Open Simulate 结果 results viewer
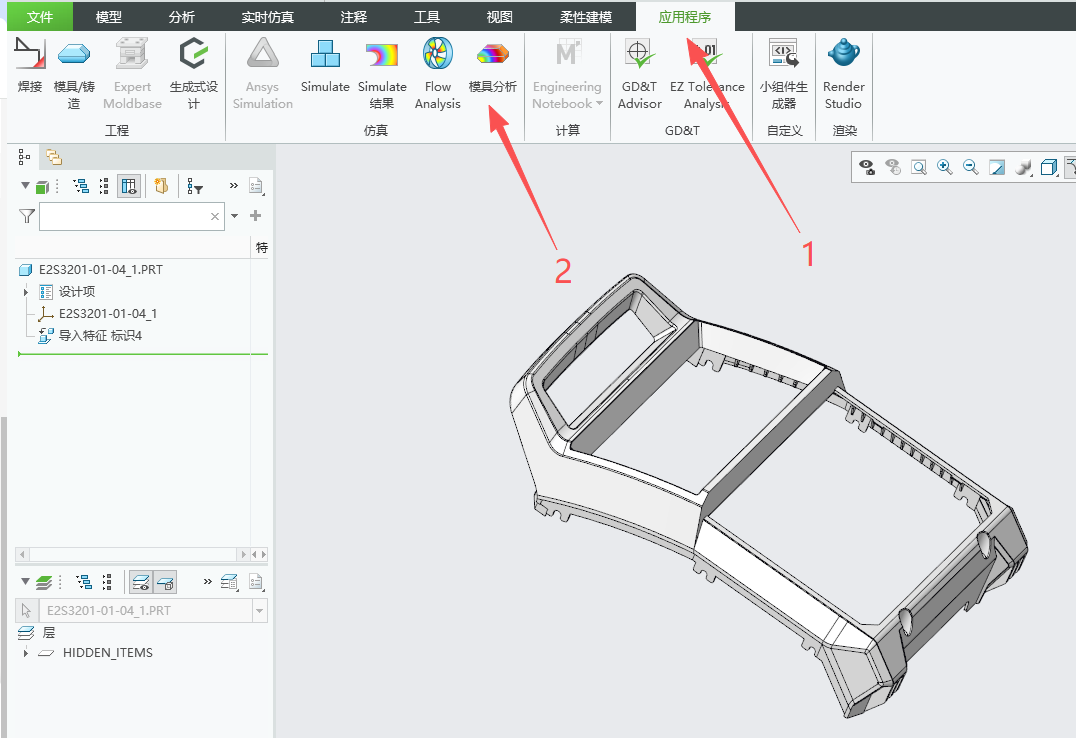Screen dimensions: 1076x738 (x=382, y=73)
